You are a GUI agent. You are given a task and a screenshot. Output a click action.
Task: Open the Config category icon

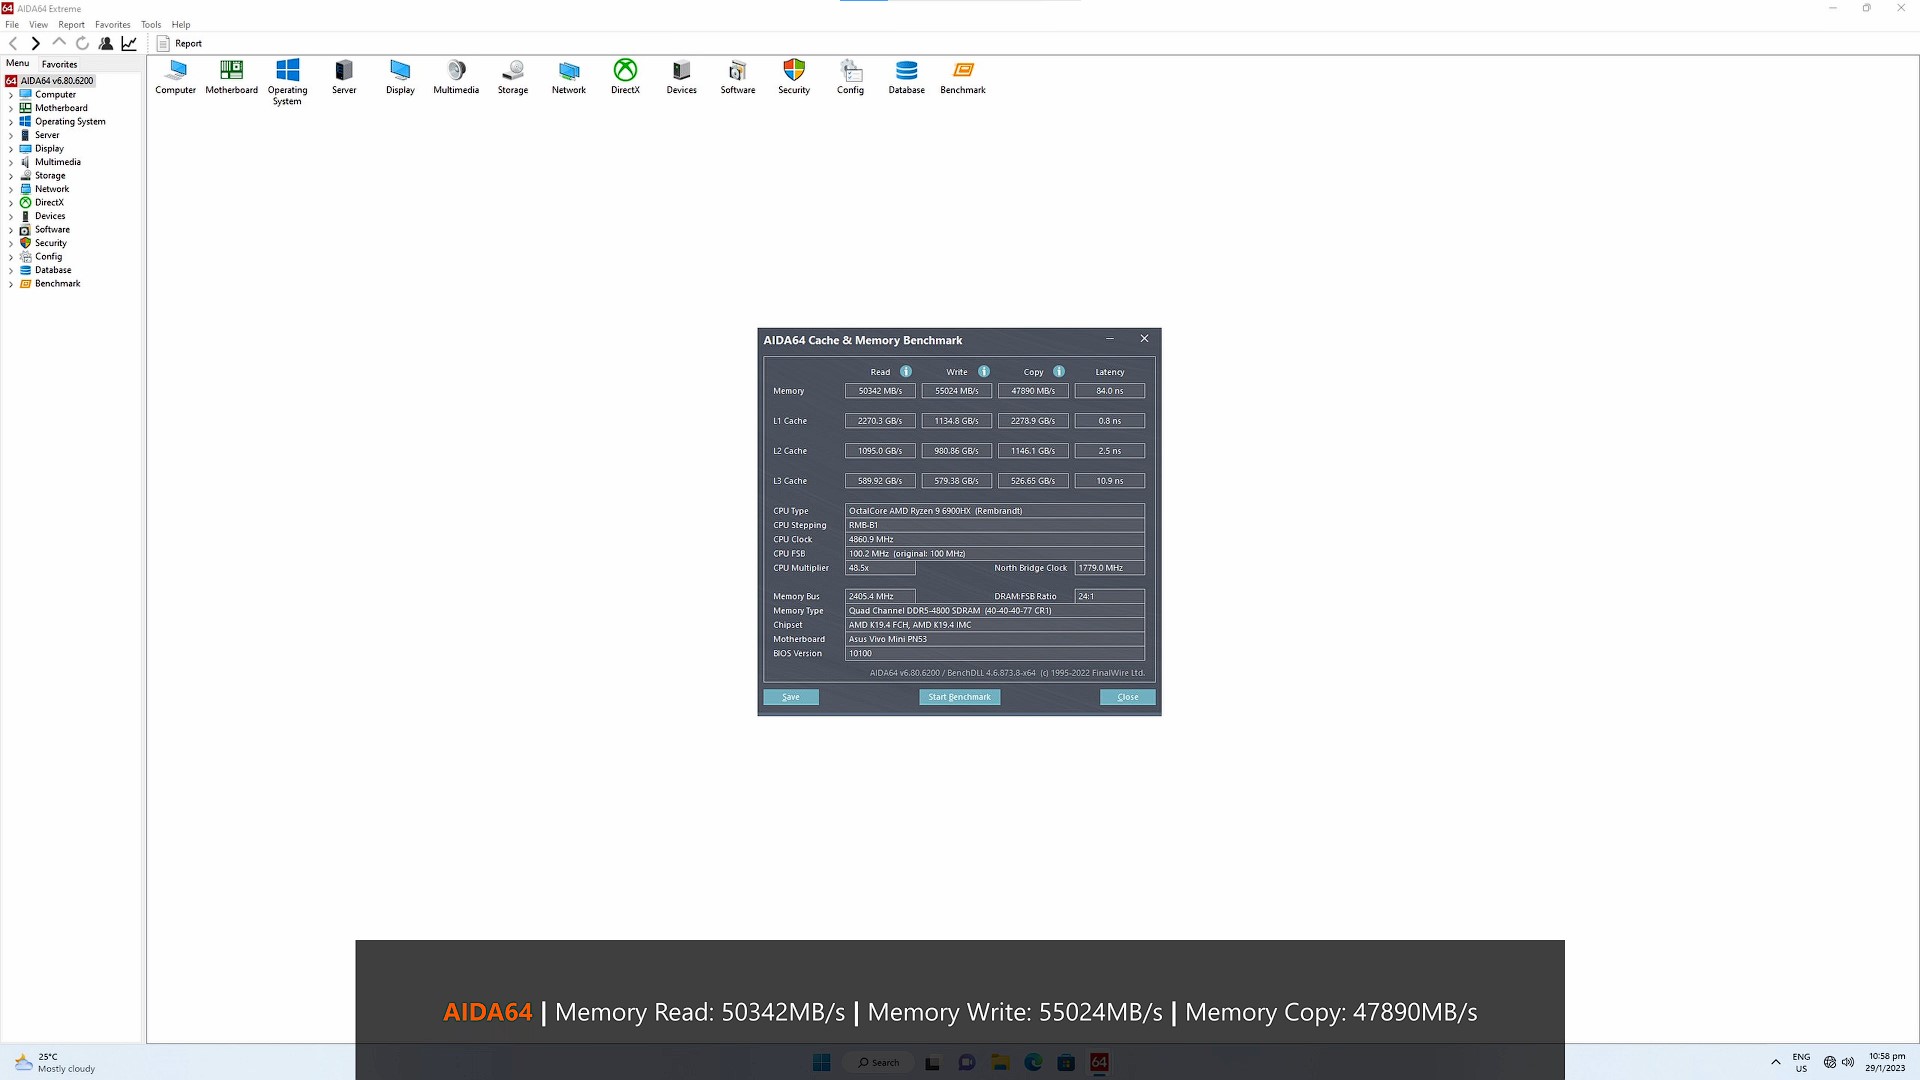(851, 77)
